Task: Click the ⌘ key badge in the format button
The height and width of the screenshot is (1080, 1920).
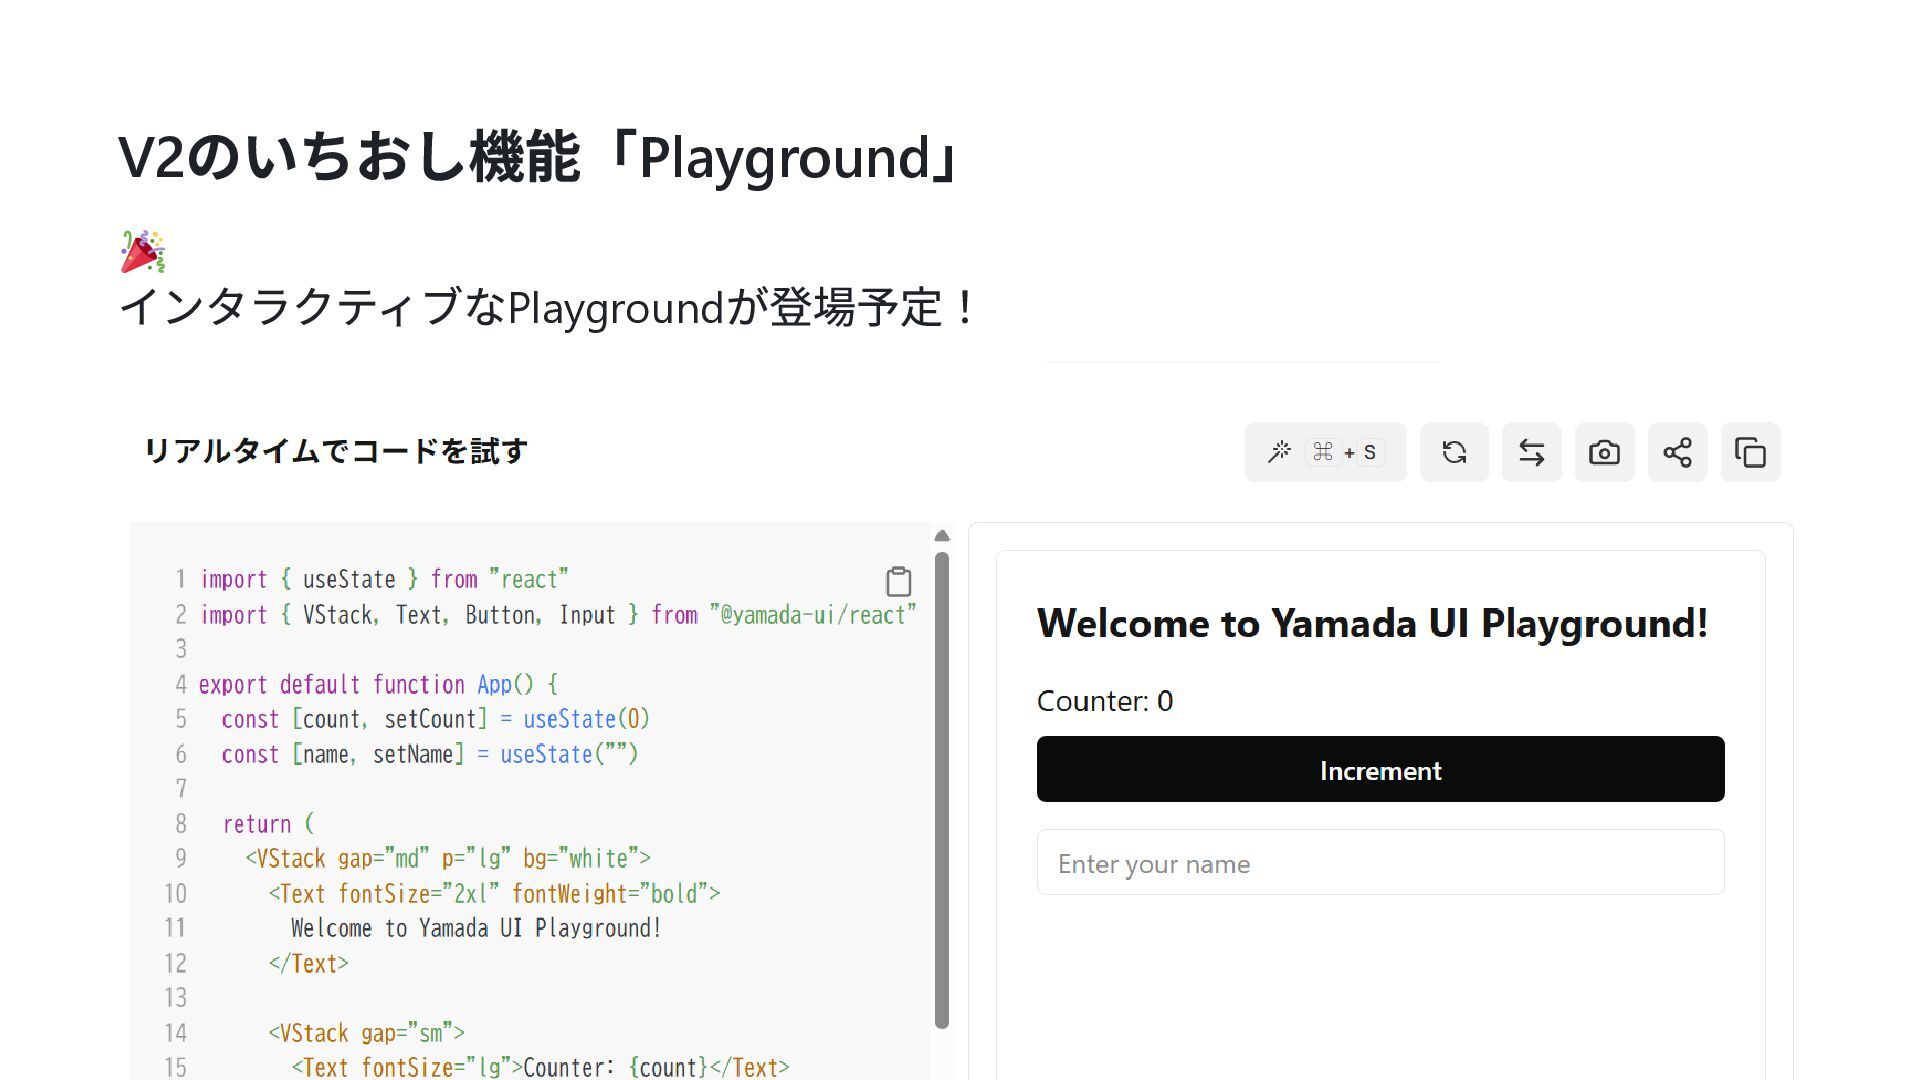Action: tap(1323, 452)
